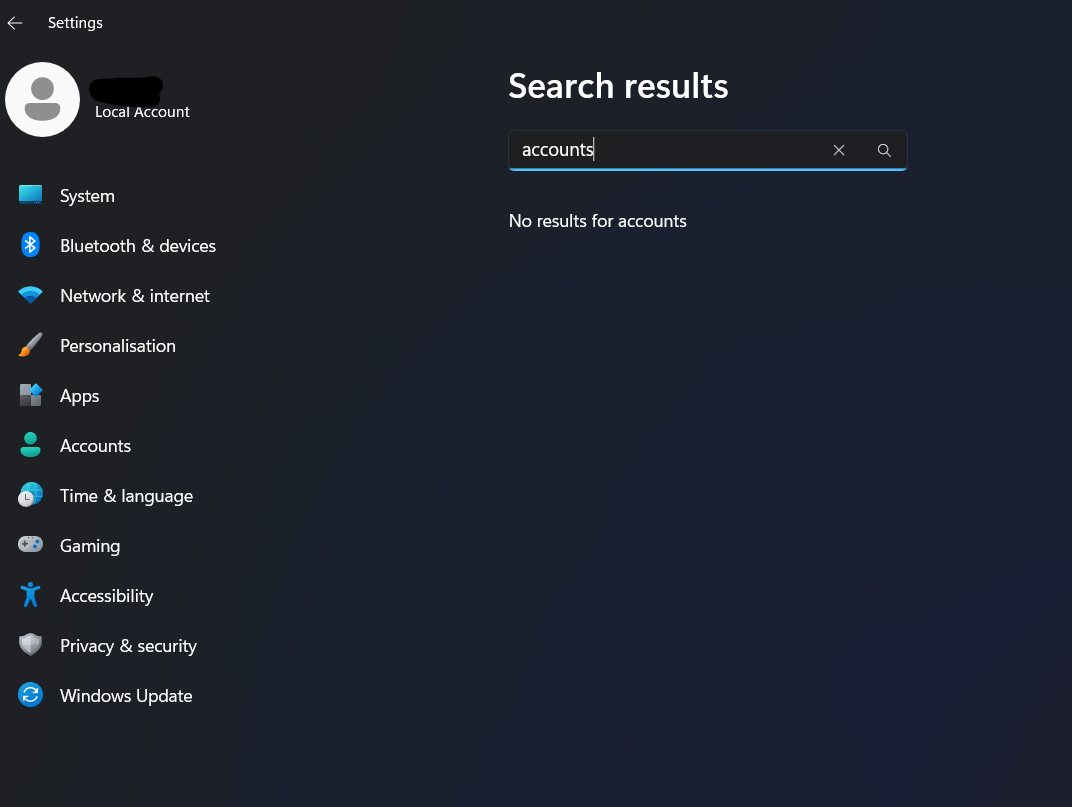Viewport: 1072px width, 807px height.
Task: Open Privacy & security shield icon
Action: [x=30, y=644]
